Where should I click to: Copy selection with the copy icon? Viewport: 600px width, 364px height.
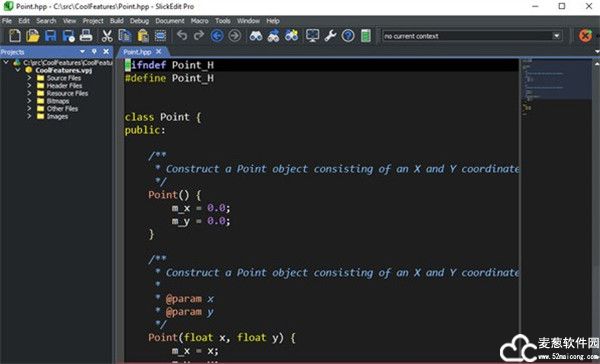tap(125, 36)
